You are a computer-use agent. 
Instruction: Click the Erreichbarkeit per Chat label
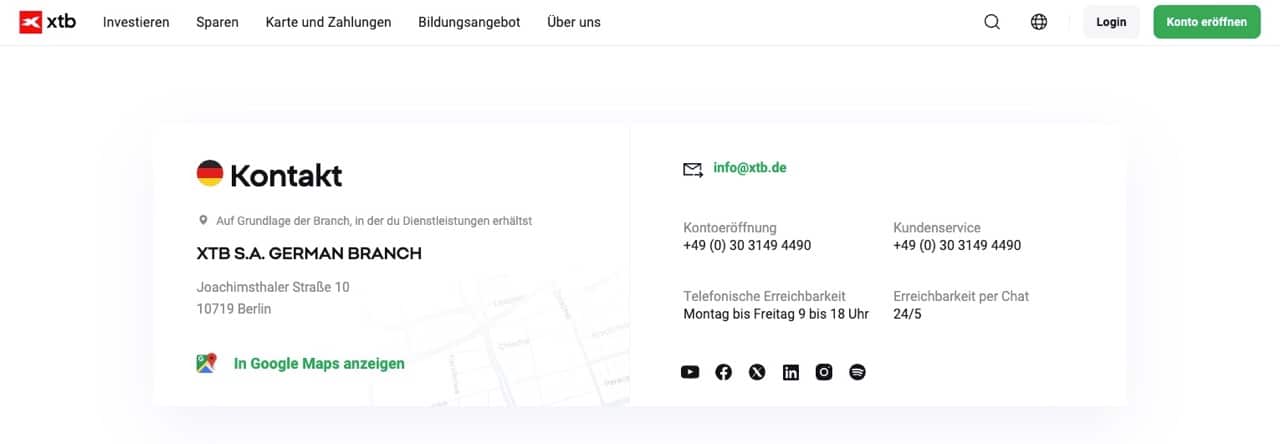(x=961, y=296)
